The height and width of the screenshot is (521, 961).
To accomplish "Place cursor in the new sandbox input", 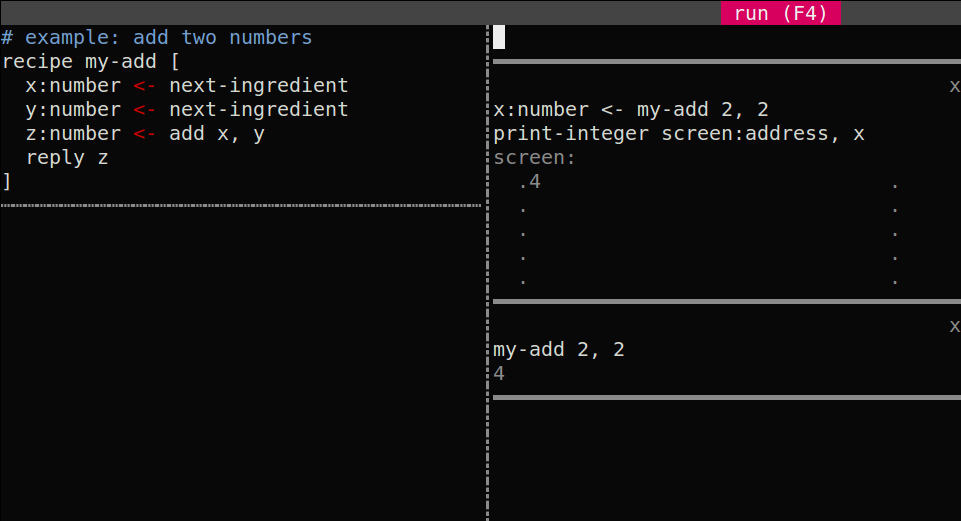I will click(x=726, y=37).
